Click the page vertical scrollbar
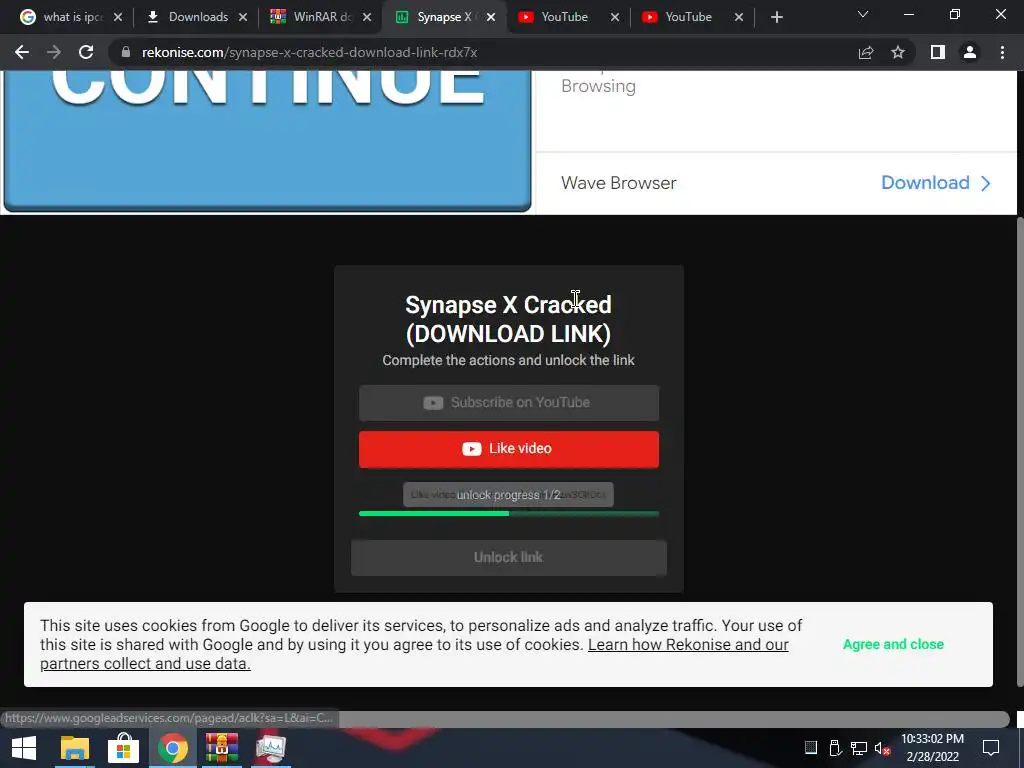 pos(1019,451)
